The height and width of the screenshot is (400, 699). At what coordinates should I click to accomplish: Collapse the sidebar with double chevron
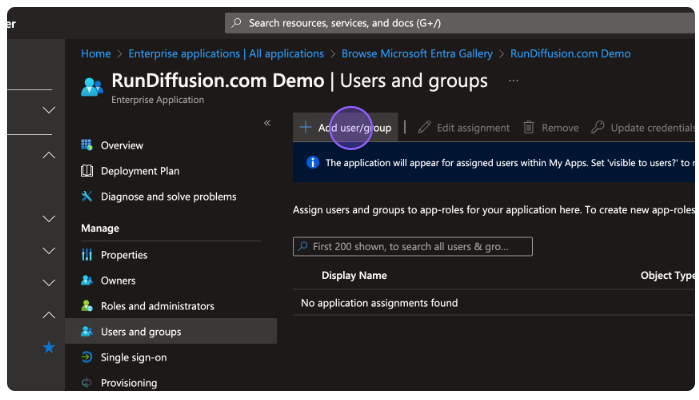[267, 123]
